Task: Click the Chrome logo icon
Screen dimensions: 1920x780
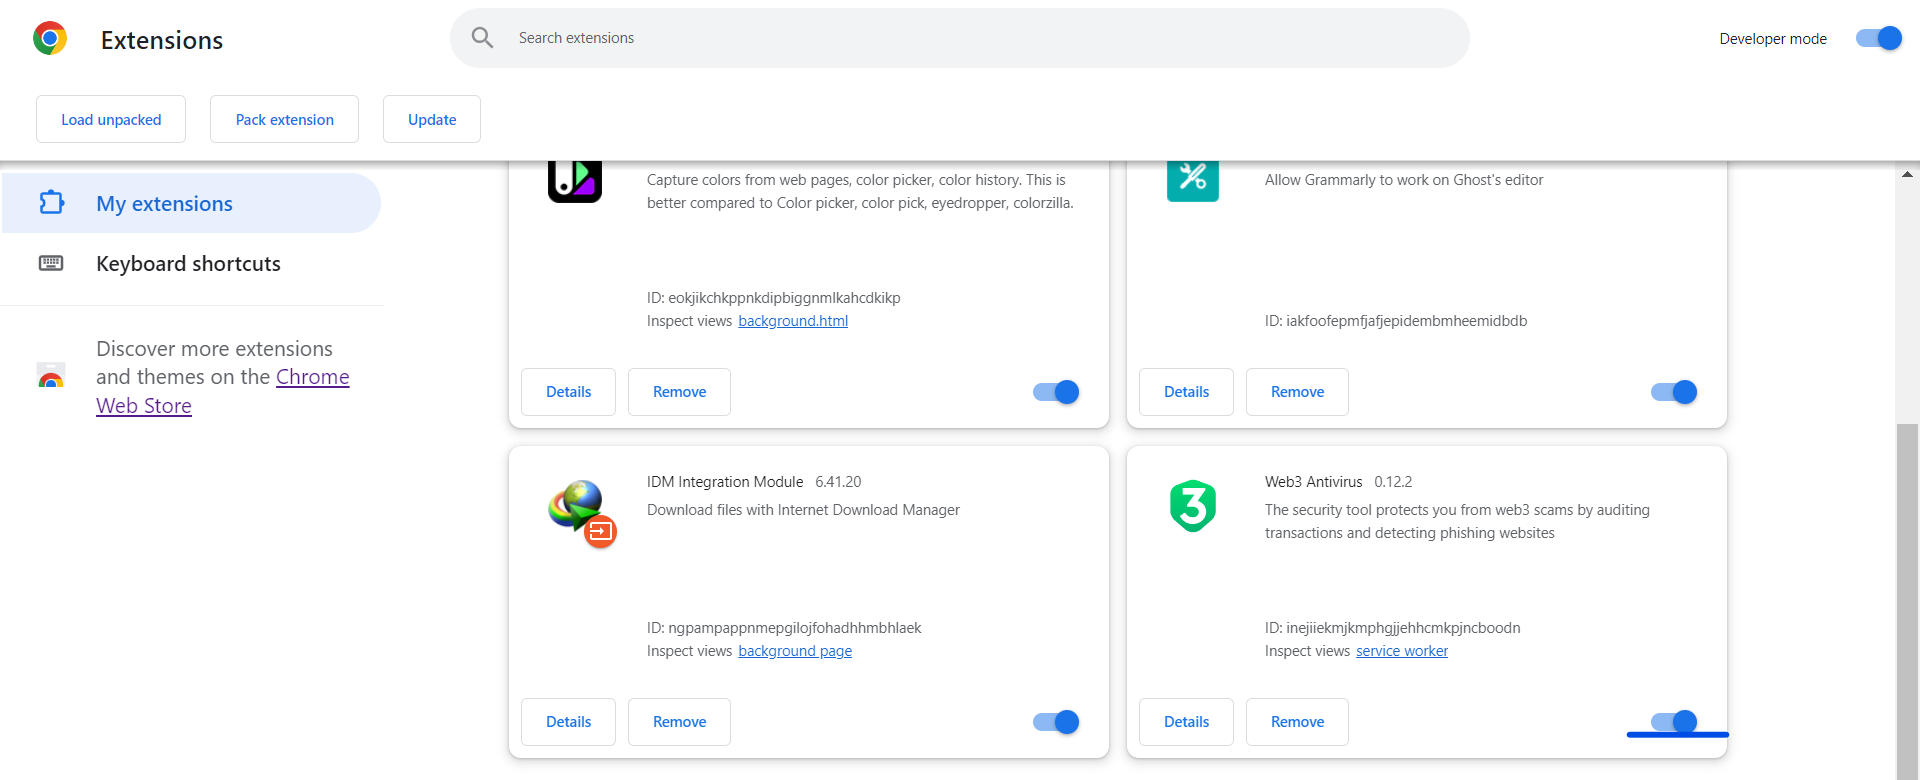Action: (x=50, y=38)
